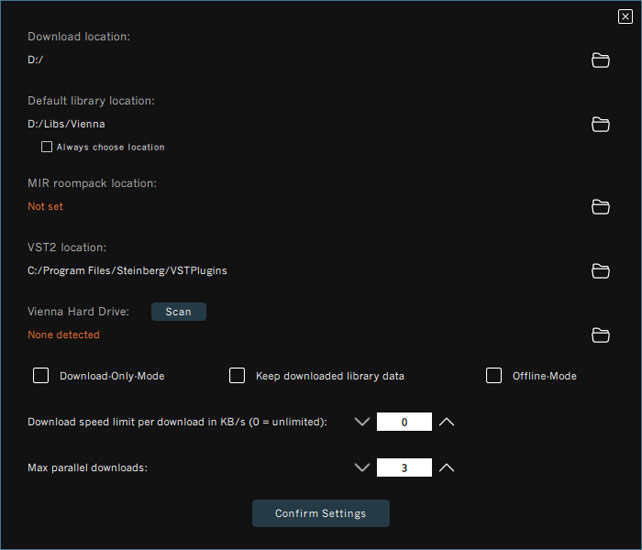Click the Scan button for Vienna Hard Drive
The height and width of the screenshot is (550, 642).
(x=178, y=312)
